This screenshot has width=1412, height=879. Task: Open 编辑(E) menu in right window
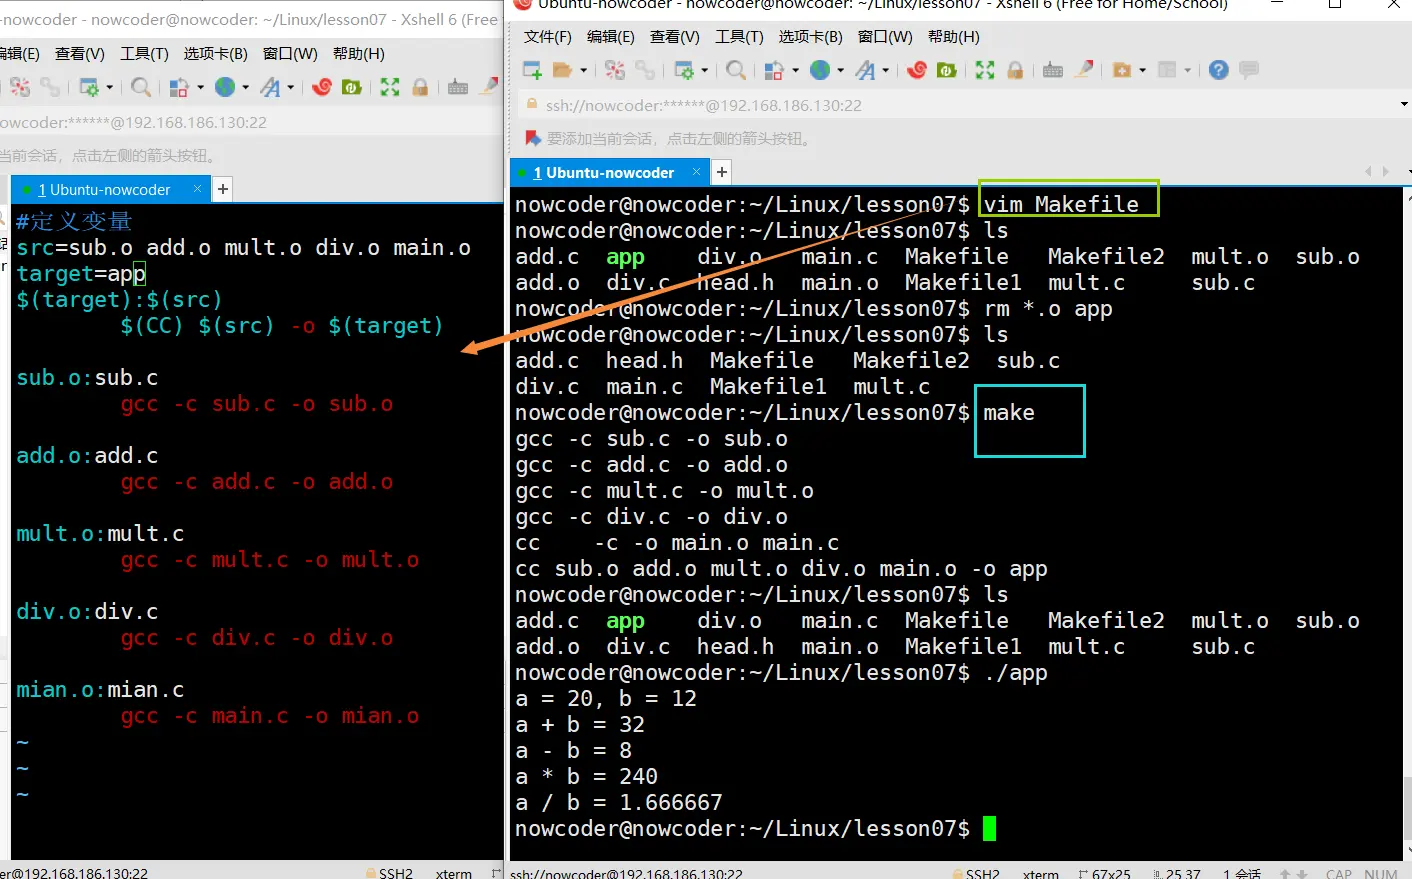click(611, 37)
